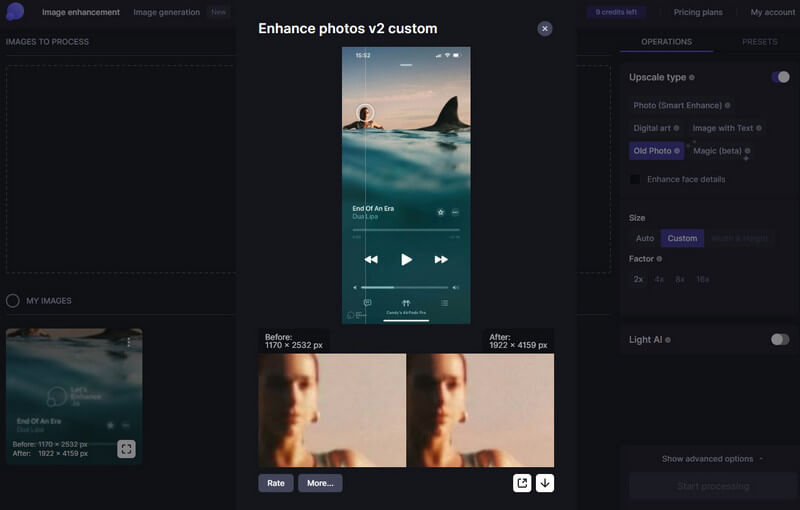Check the Enhance face details checkbox
800x510 pixels.
(x=635, y=180)
